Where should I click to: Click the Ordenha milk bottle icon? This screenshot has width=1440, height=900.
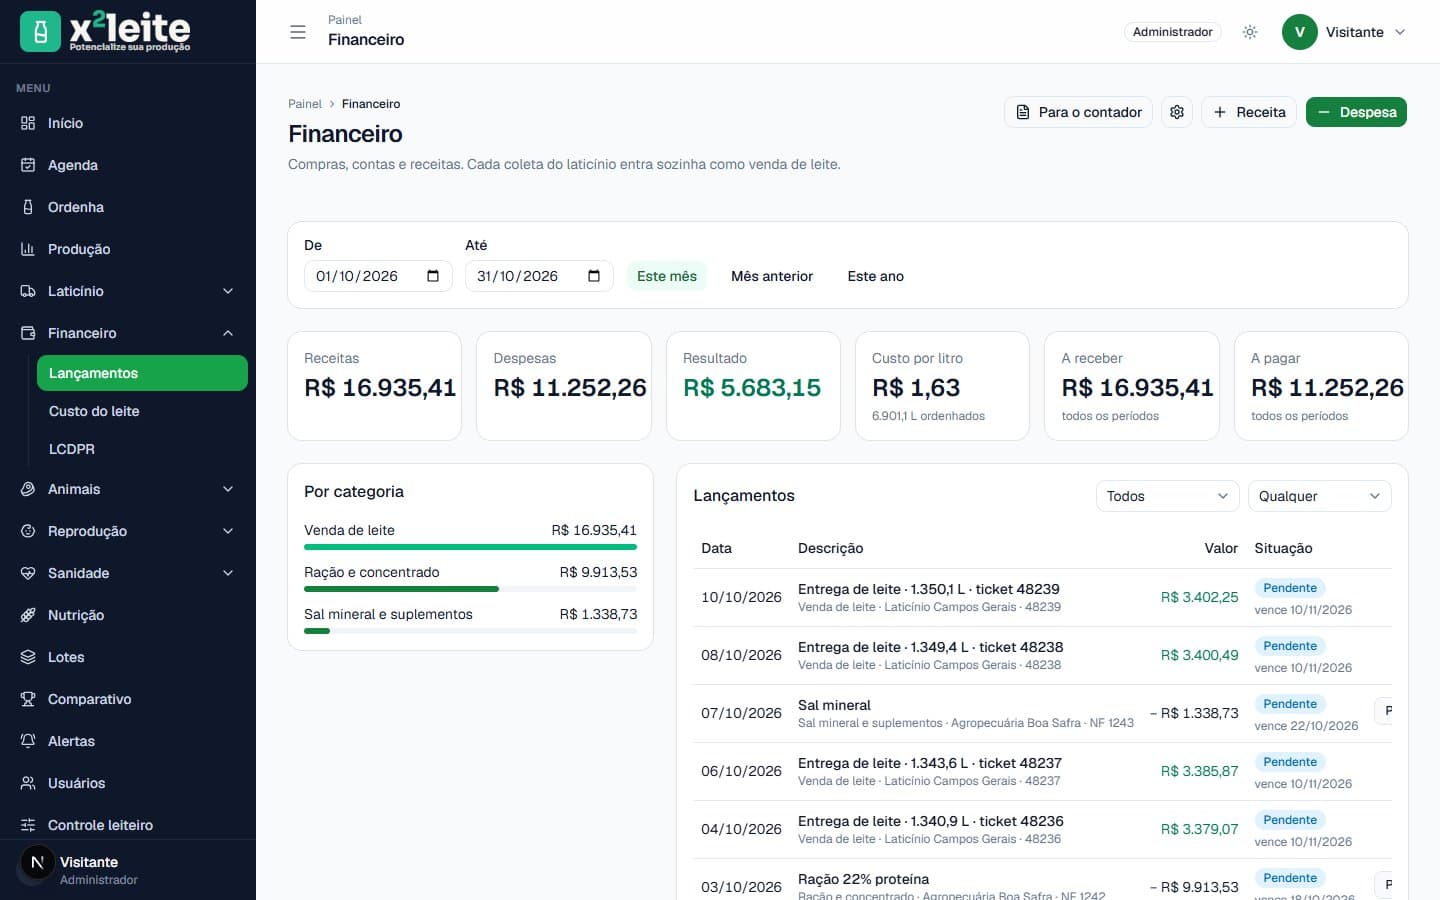tap(28, 207)
